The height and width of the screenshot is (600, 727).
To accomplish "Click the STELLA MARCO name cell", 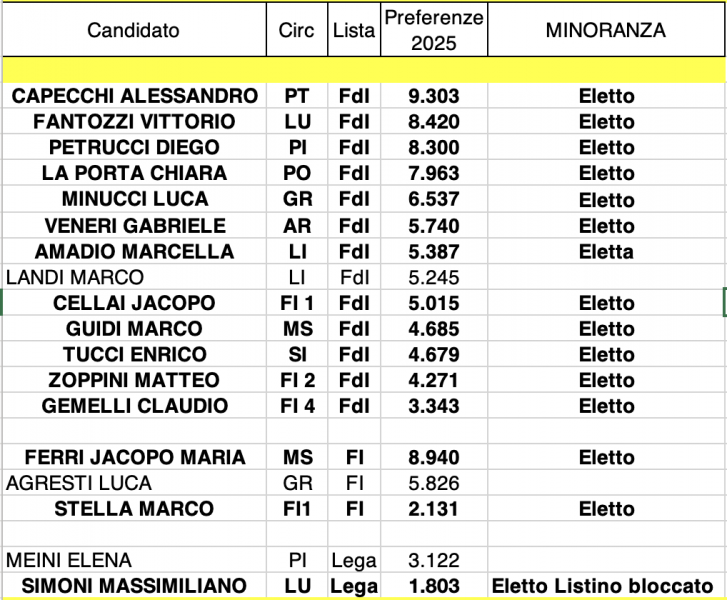I will 134,509.
